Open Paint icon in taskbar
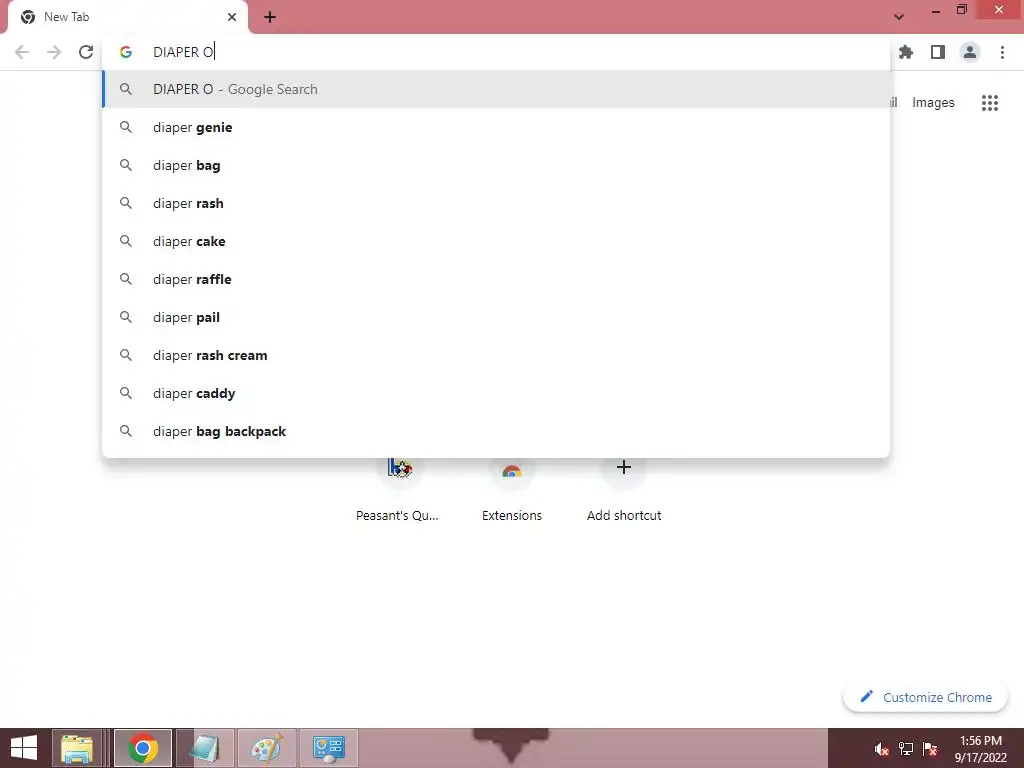This screenshot has height=768, width=1024. pos(266,748)
